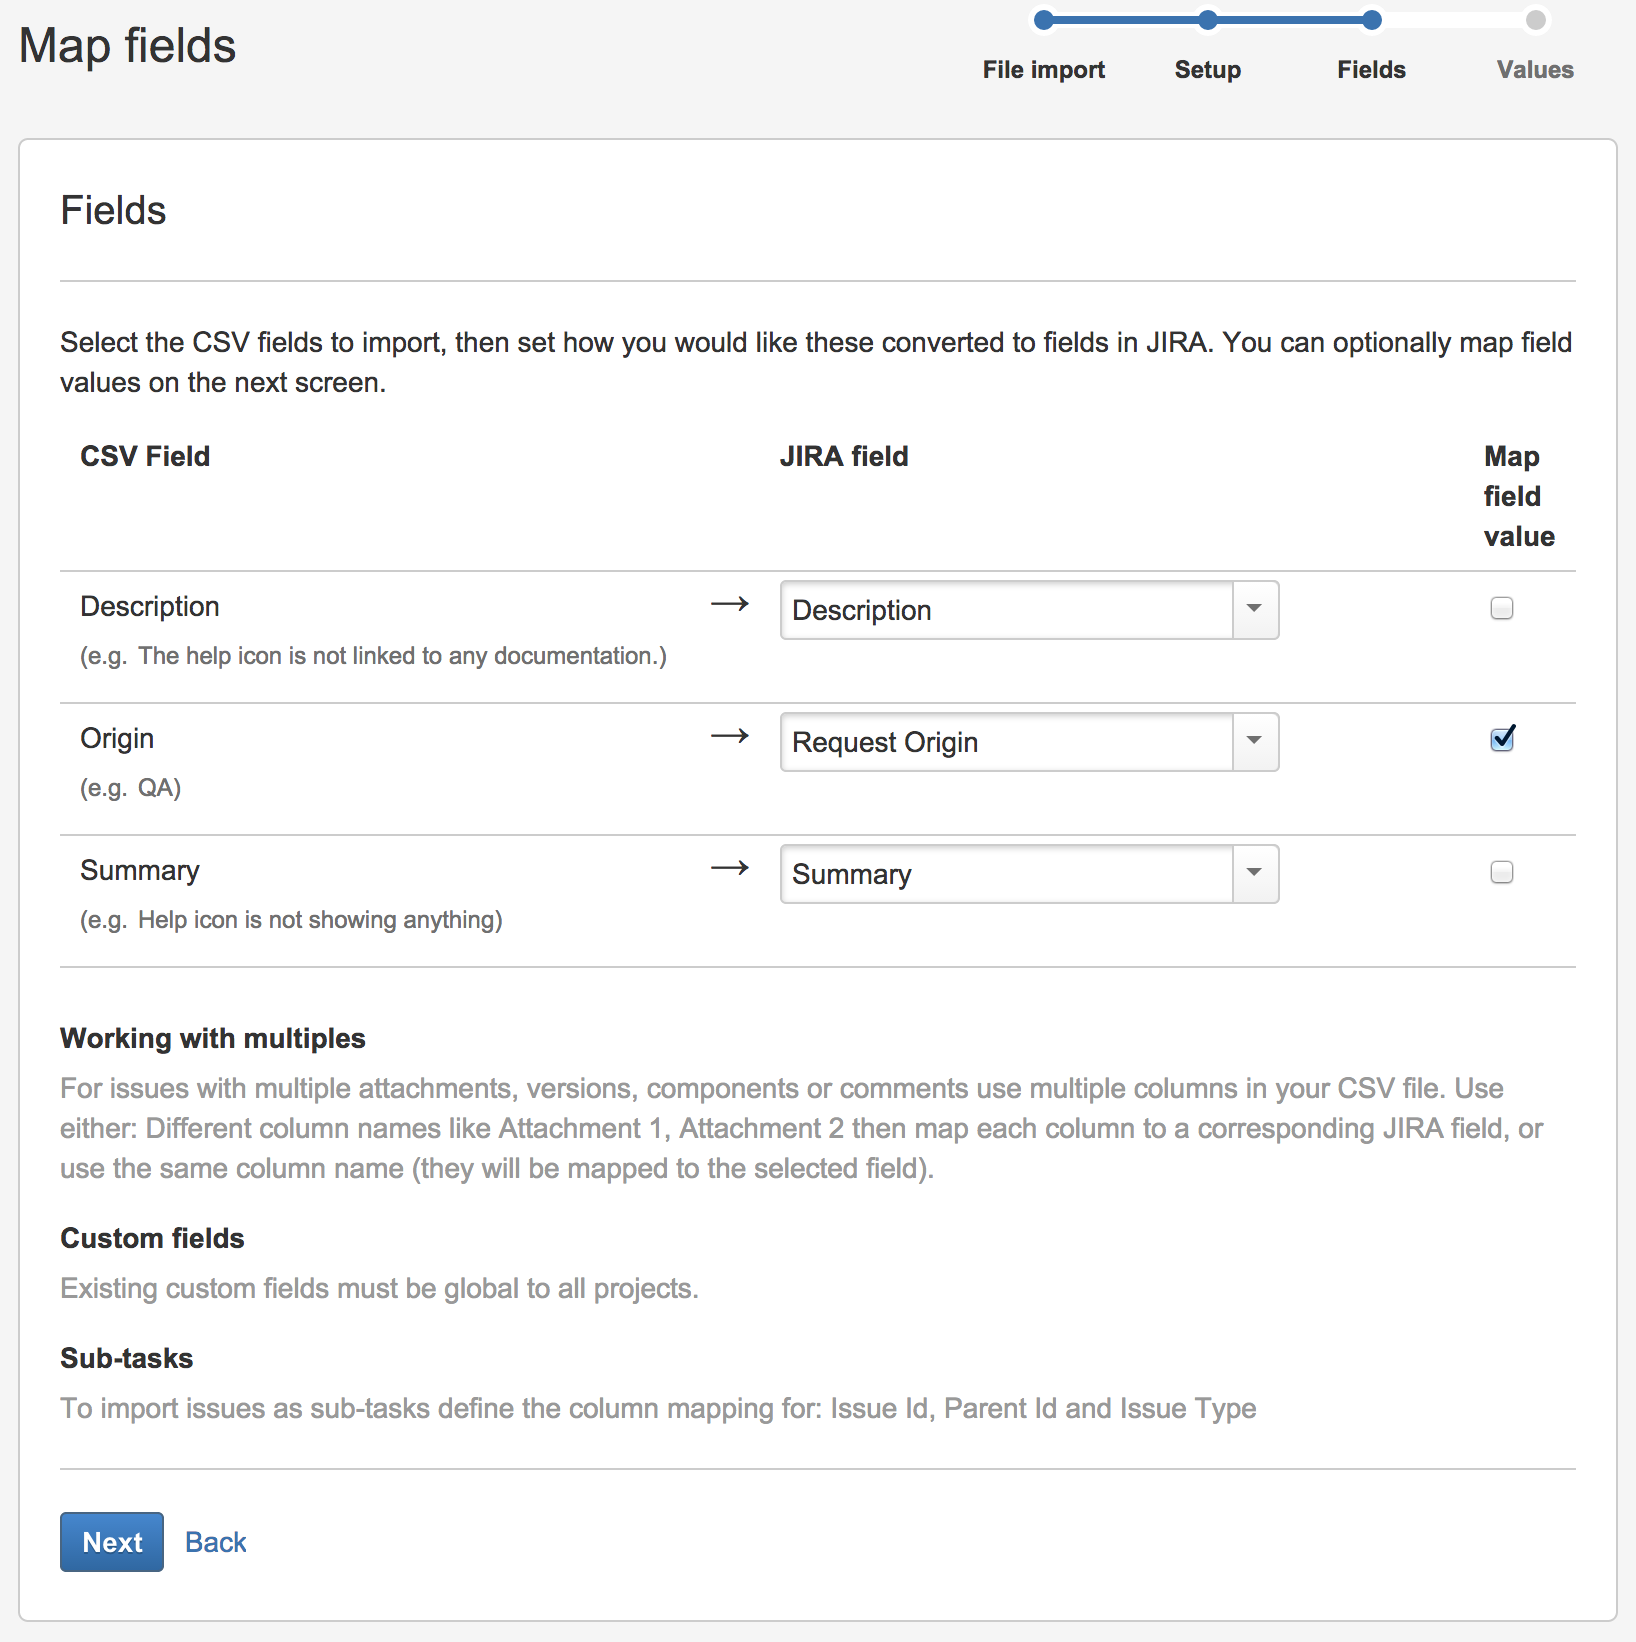Click the Setup progress step dot
Image resolution: width=1636 pixels, height=1642 pixels.
pos(1208,20)
